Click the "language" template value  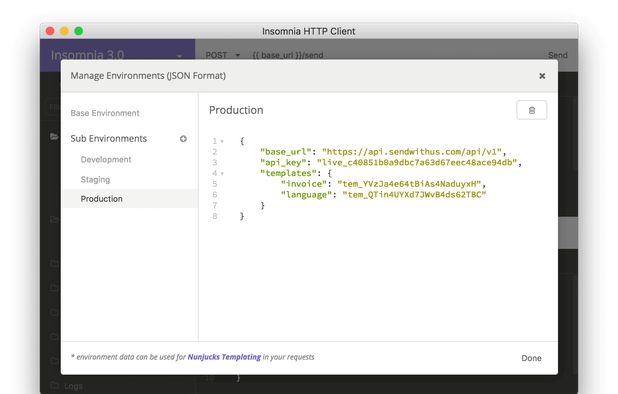[414, 195]
